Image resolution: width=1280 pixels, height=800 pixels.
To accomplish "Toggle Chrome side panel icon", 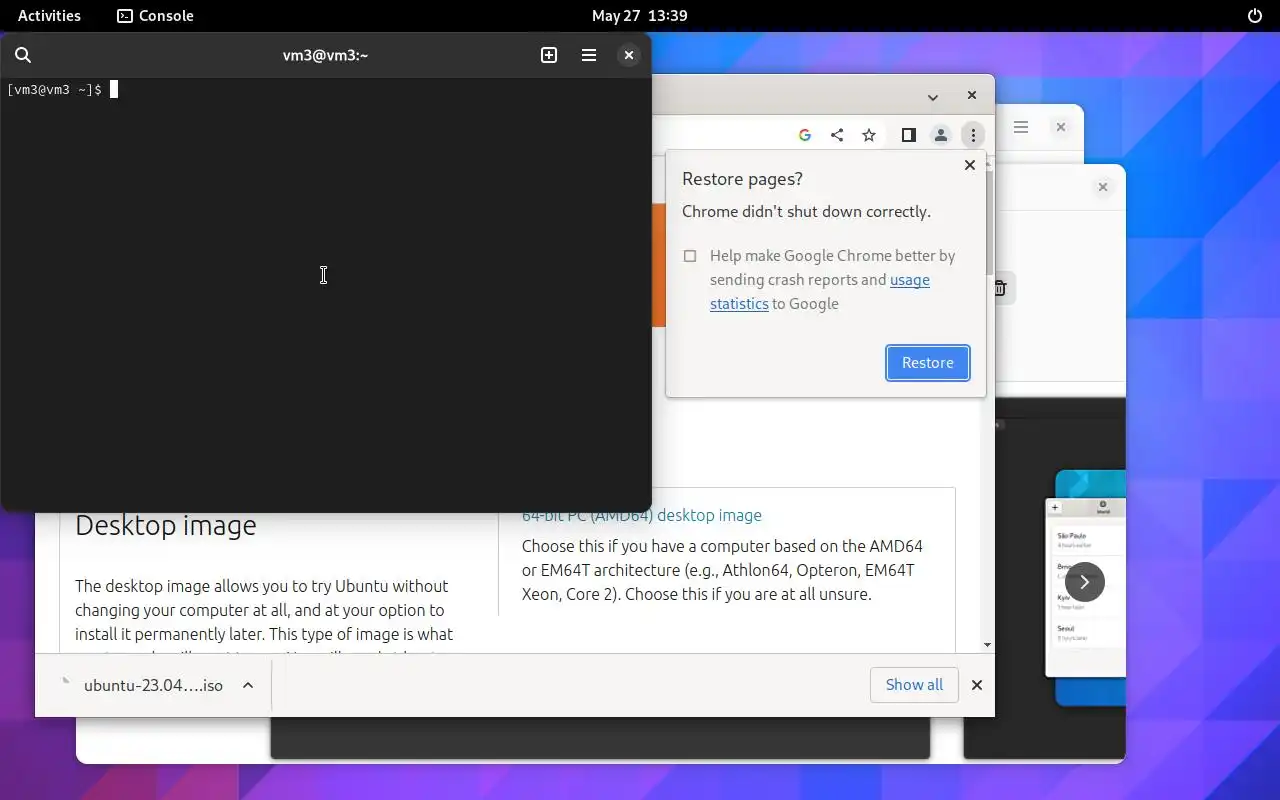I will 909,135.
